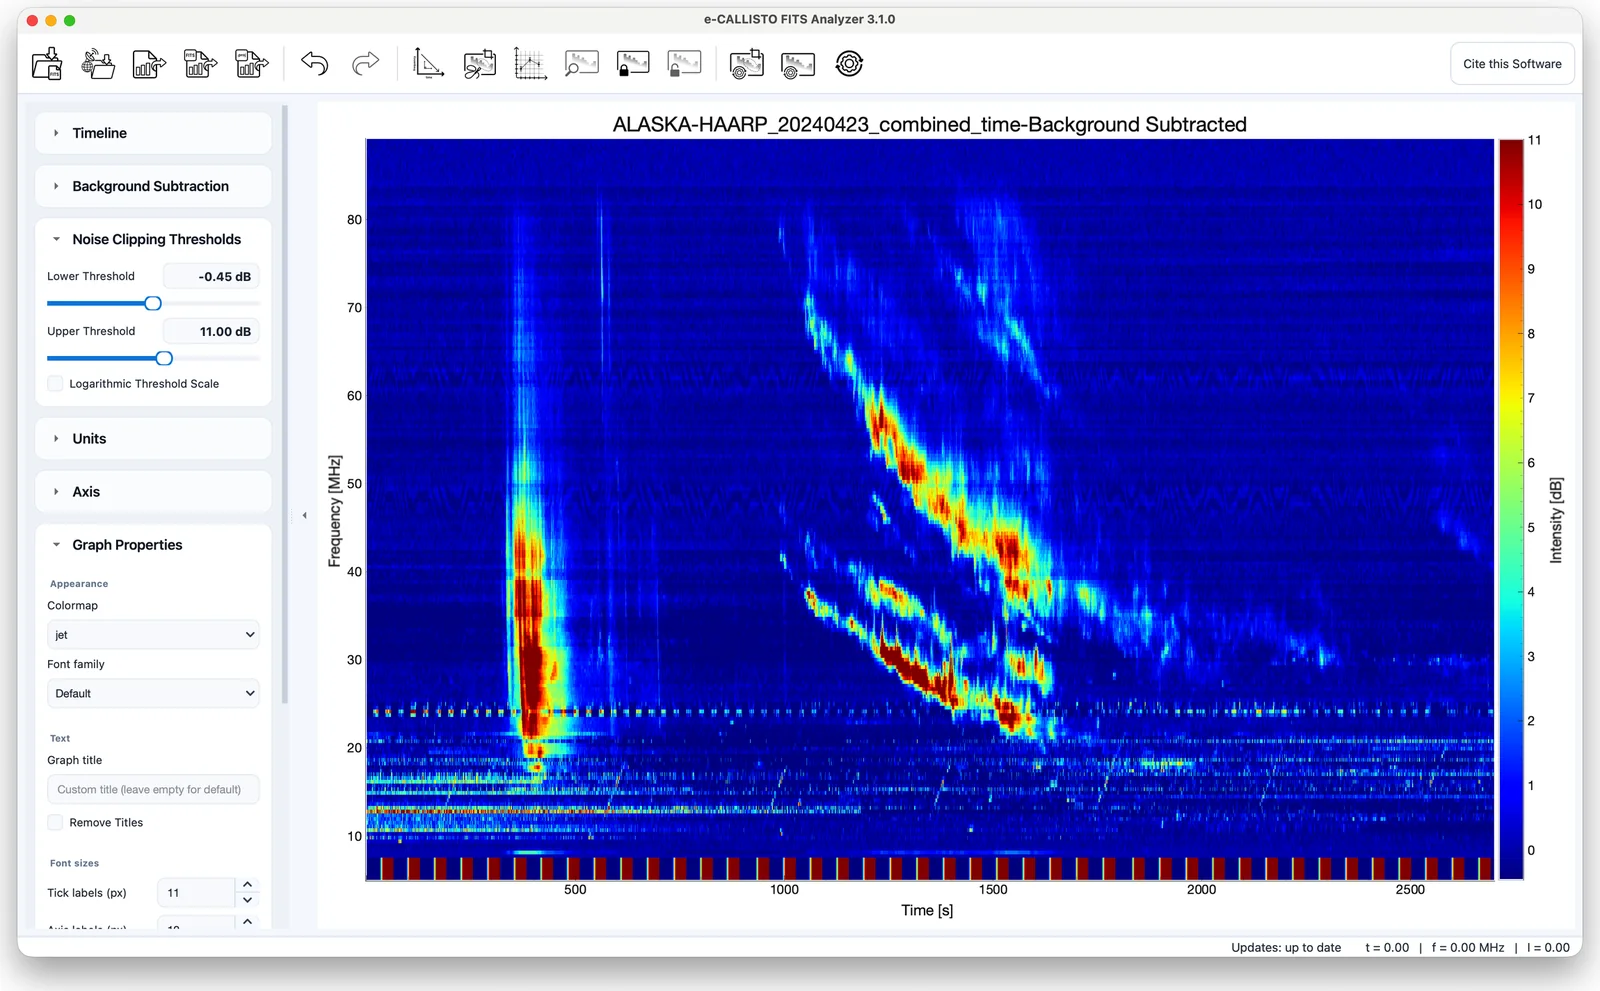The image size is (1600, 991).
Task: Click the circular gear reset icon
Action: pos(849,64)
